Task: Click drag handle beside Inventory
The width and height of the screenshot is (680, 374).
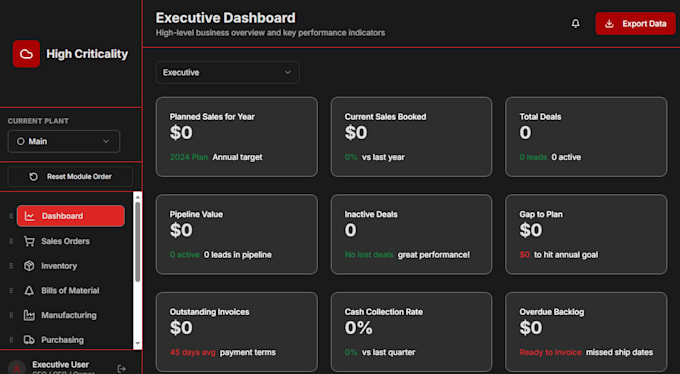Action: pos(11,266)
